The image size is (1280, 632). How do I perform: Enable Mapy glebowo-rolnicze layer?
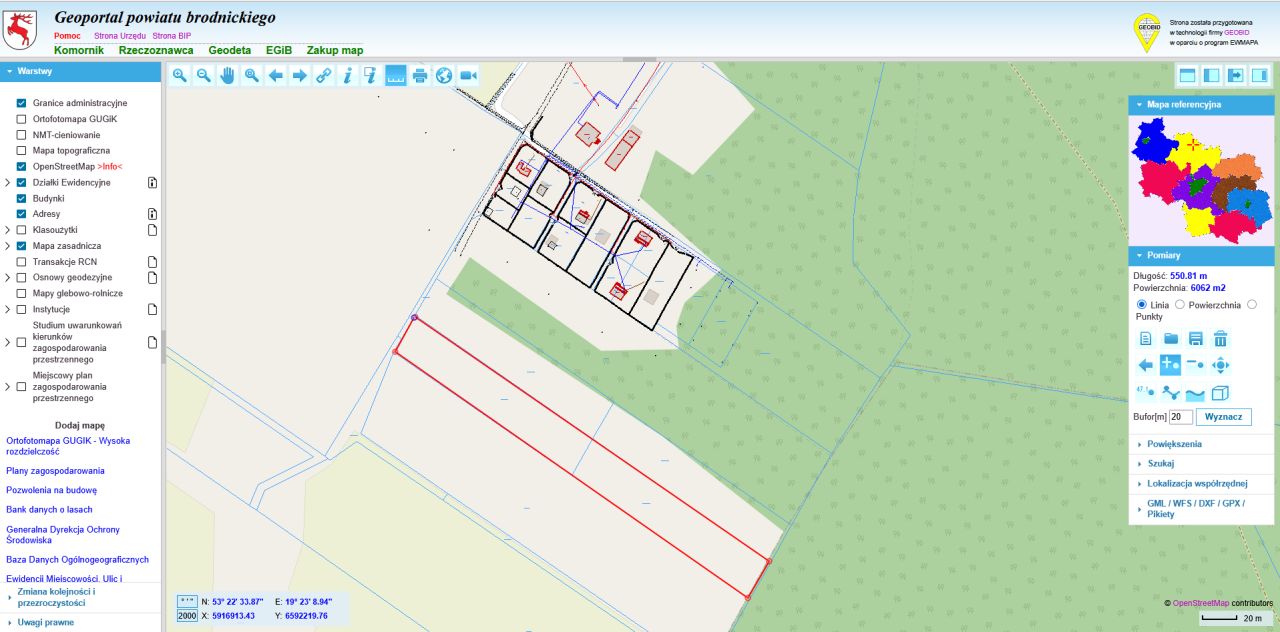pos(21,293)
